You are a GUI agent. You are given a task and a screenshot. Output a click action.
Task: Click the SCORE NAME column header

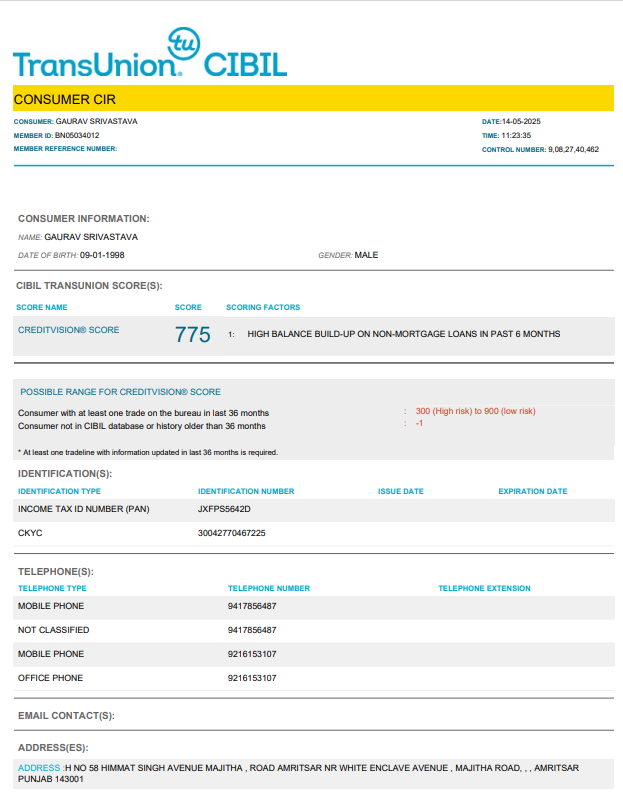[42, 307]
